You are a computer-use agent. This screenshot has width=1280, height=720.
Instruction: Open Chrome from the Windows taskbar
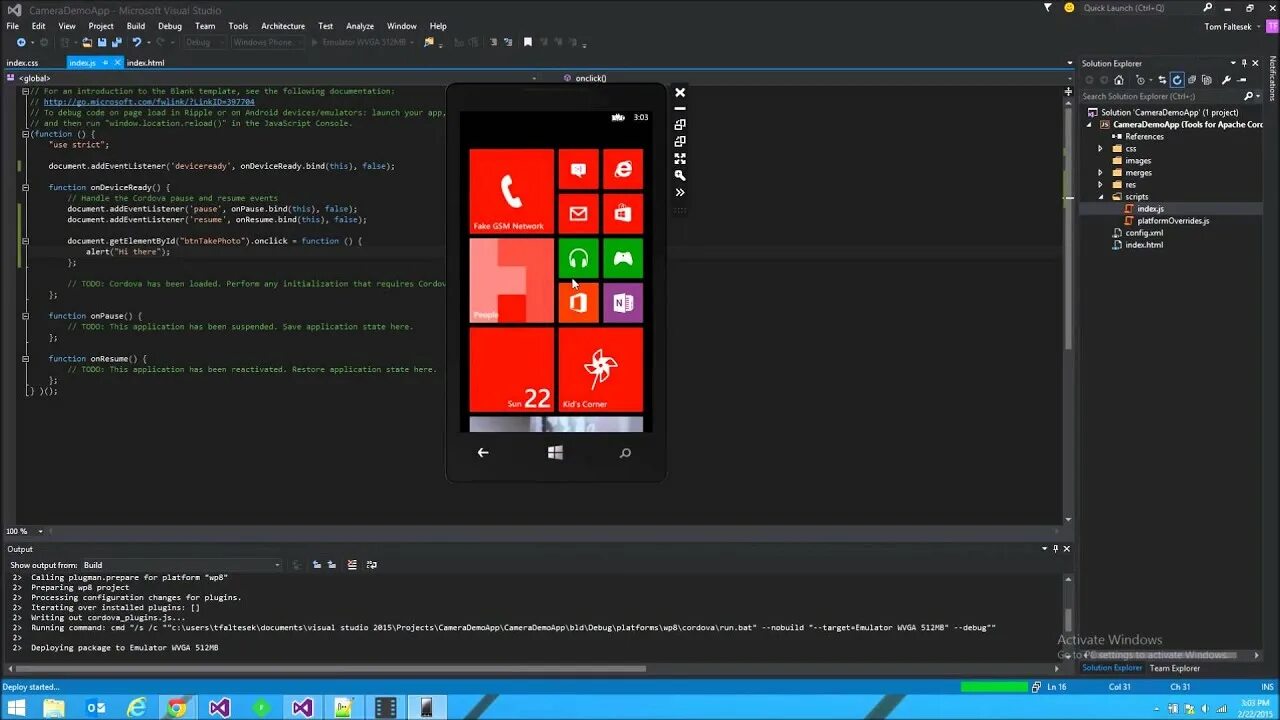pyautogui.click(x=177, y=708)
